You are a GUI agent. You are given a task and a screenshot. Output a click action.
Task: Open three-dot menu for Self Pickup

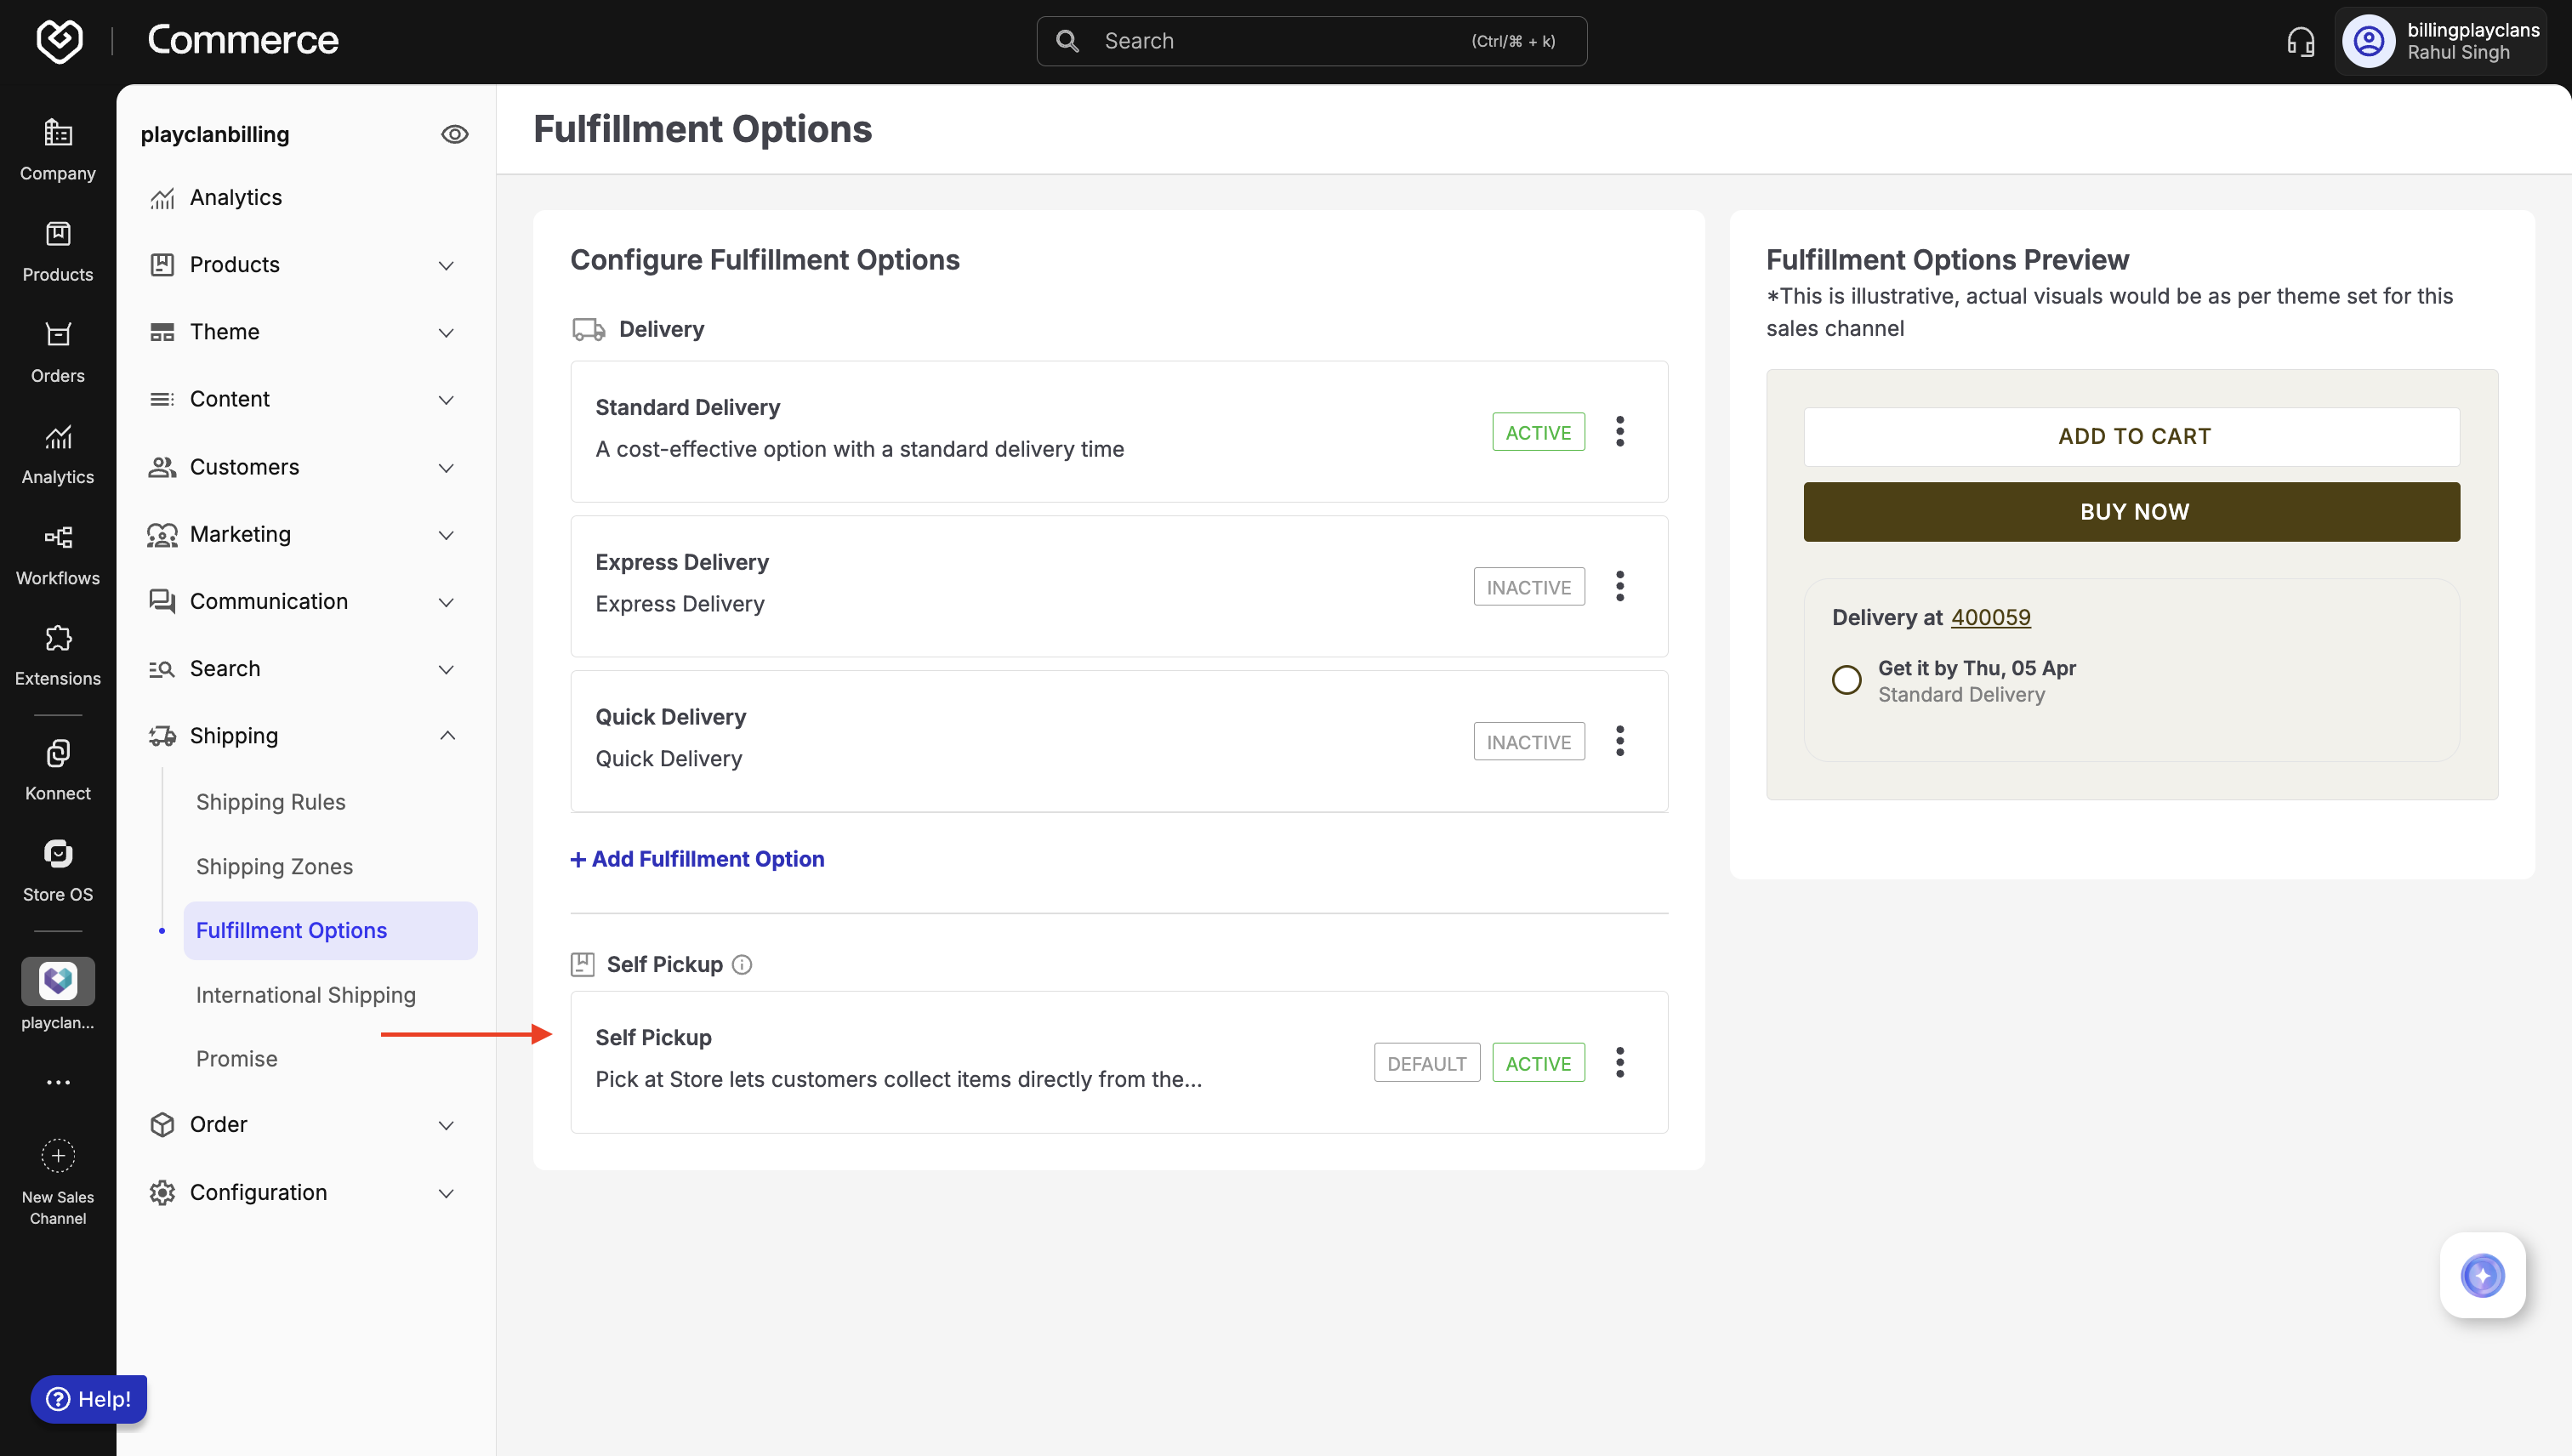(1619, 1062)
